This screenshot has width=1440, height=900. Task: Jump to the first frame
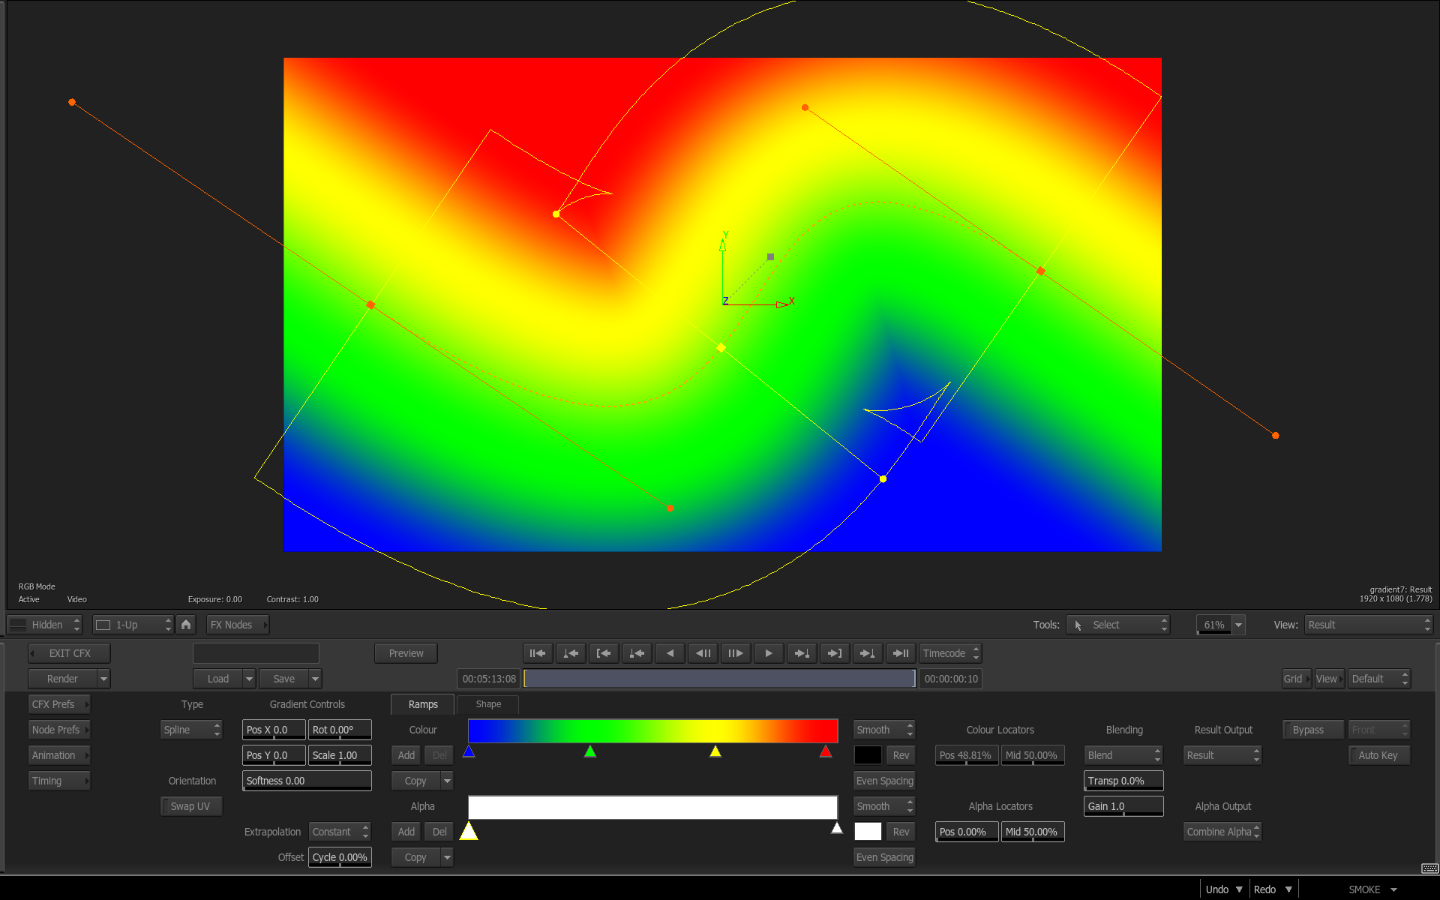(x=538, y=654)
